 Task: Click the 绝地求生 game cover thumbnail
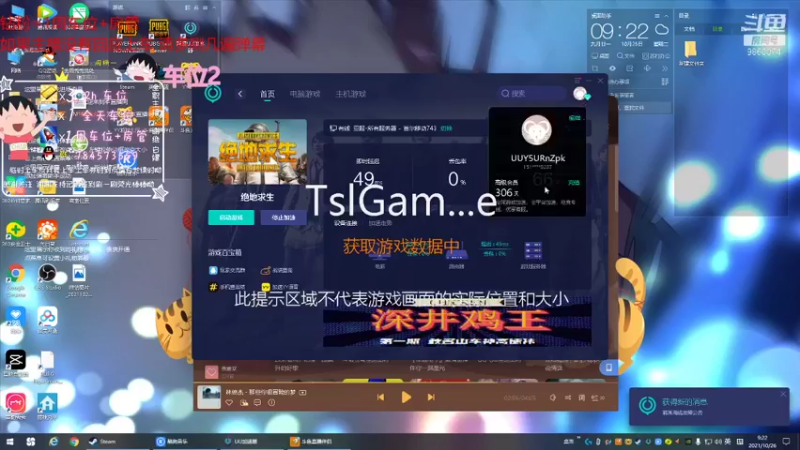(x=258, y=152)
